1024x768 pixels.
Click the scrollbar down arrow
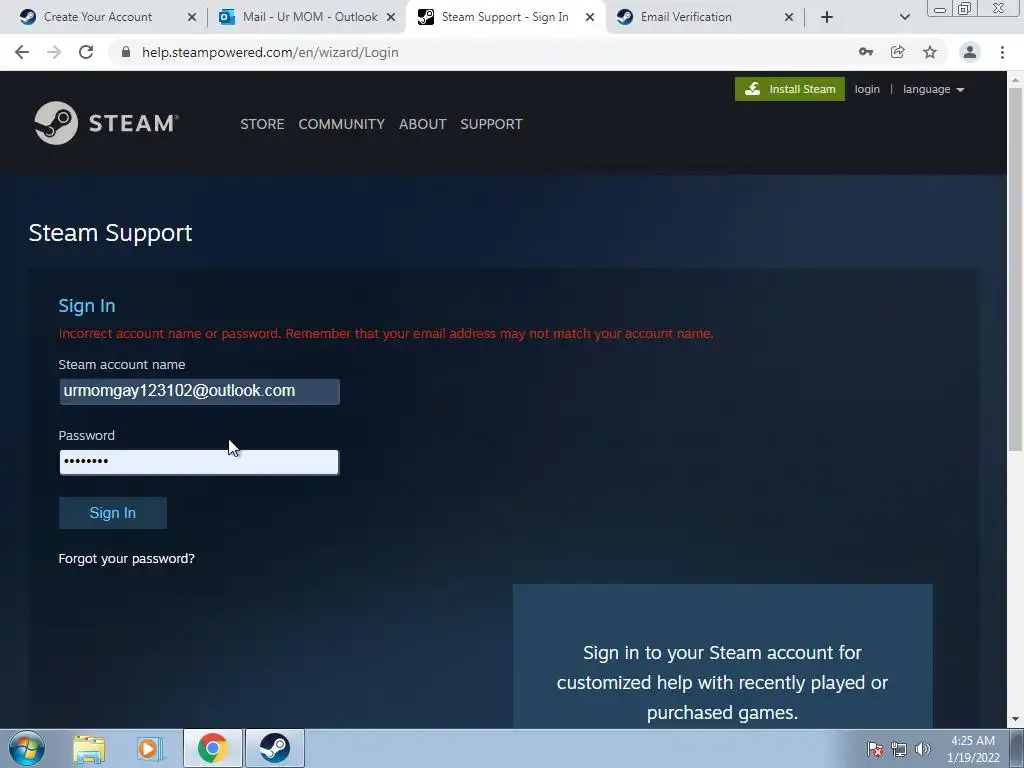1015,720
